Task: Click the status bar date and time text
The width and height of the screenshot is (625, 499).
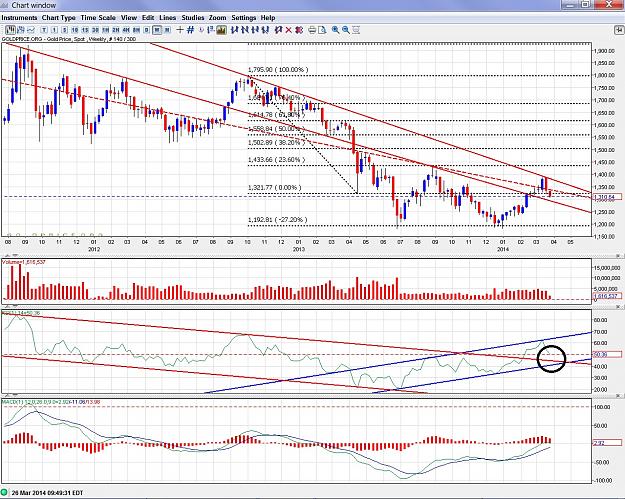Action: click(47, 493)
